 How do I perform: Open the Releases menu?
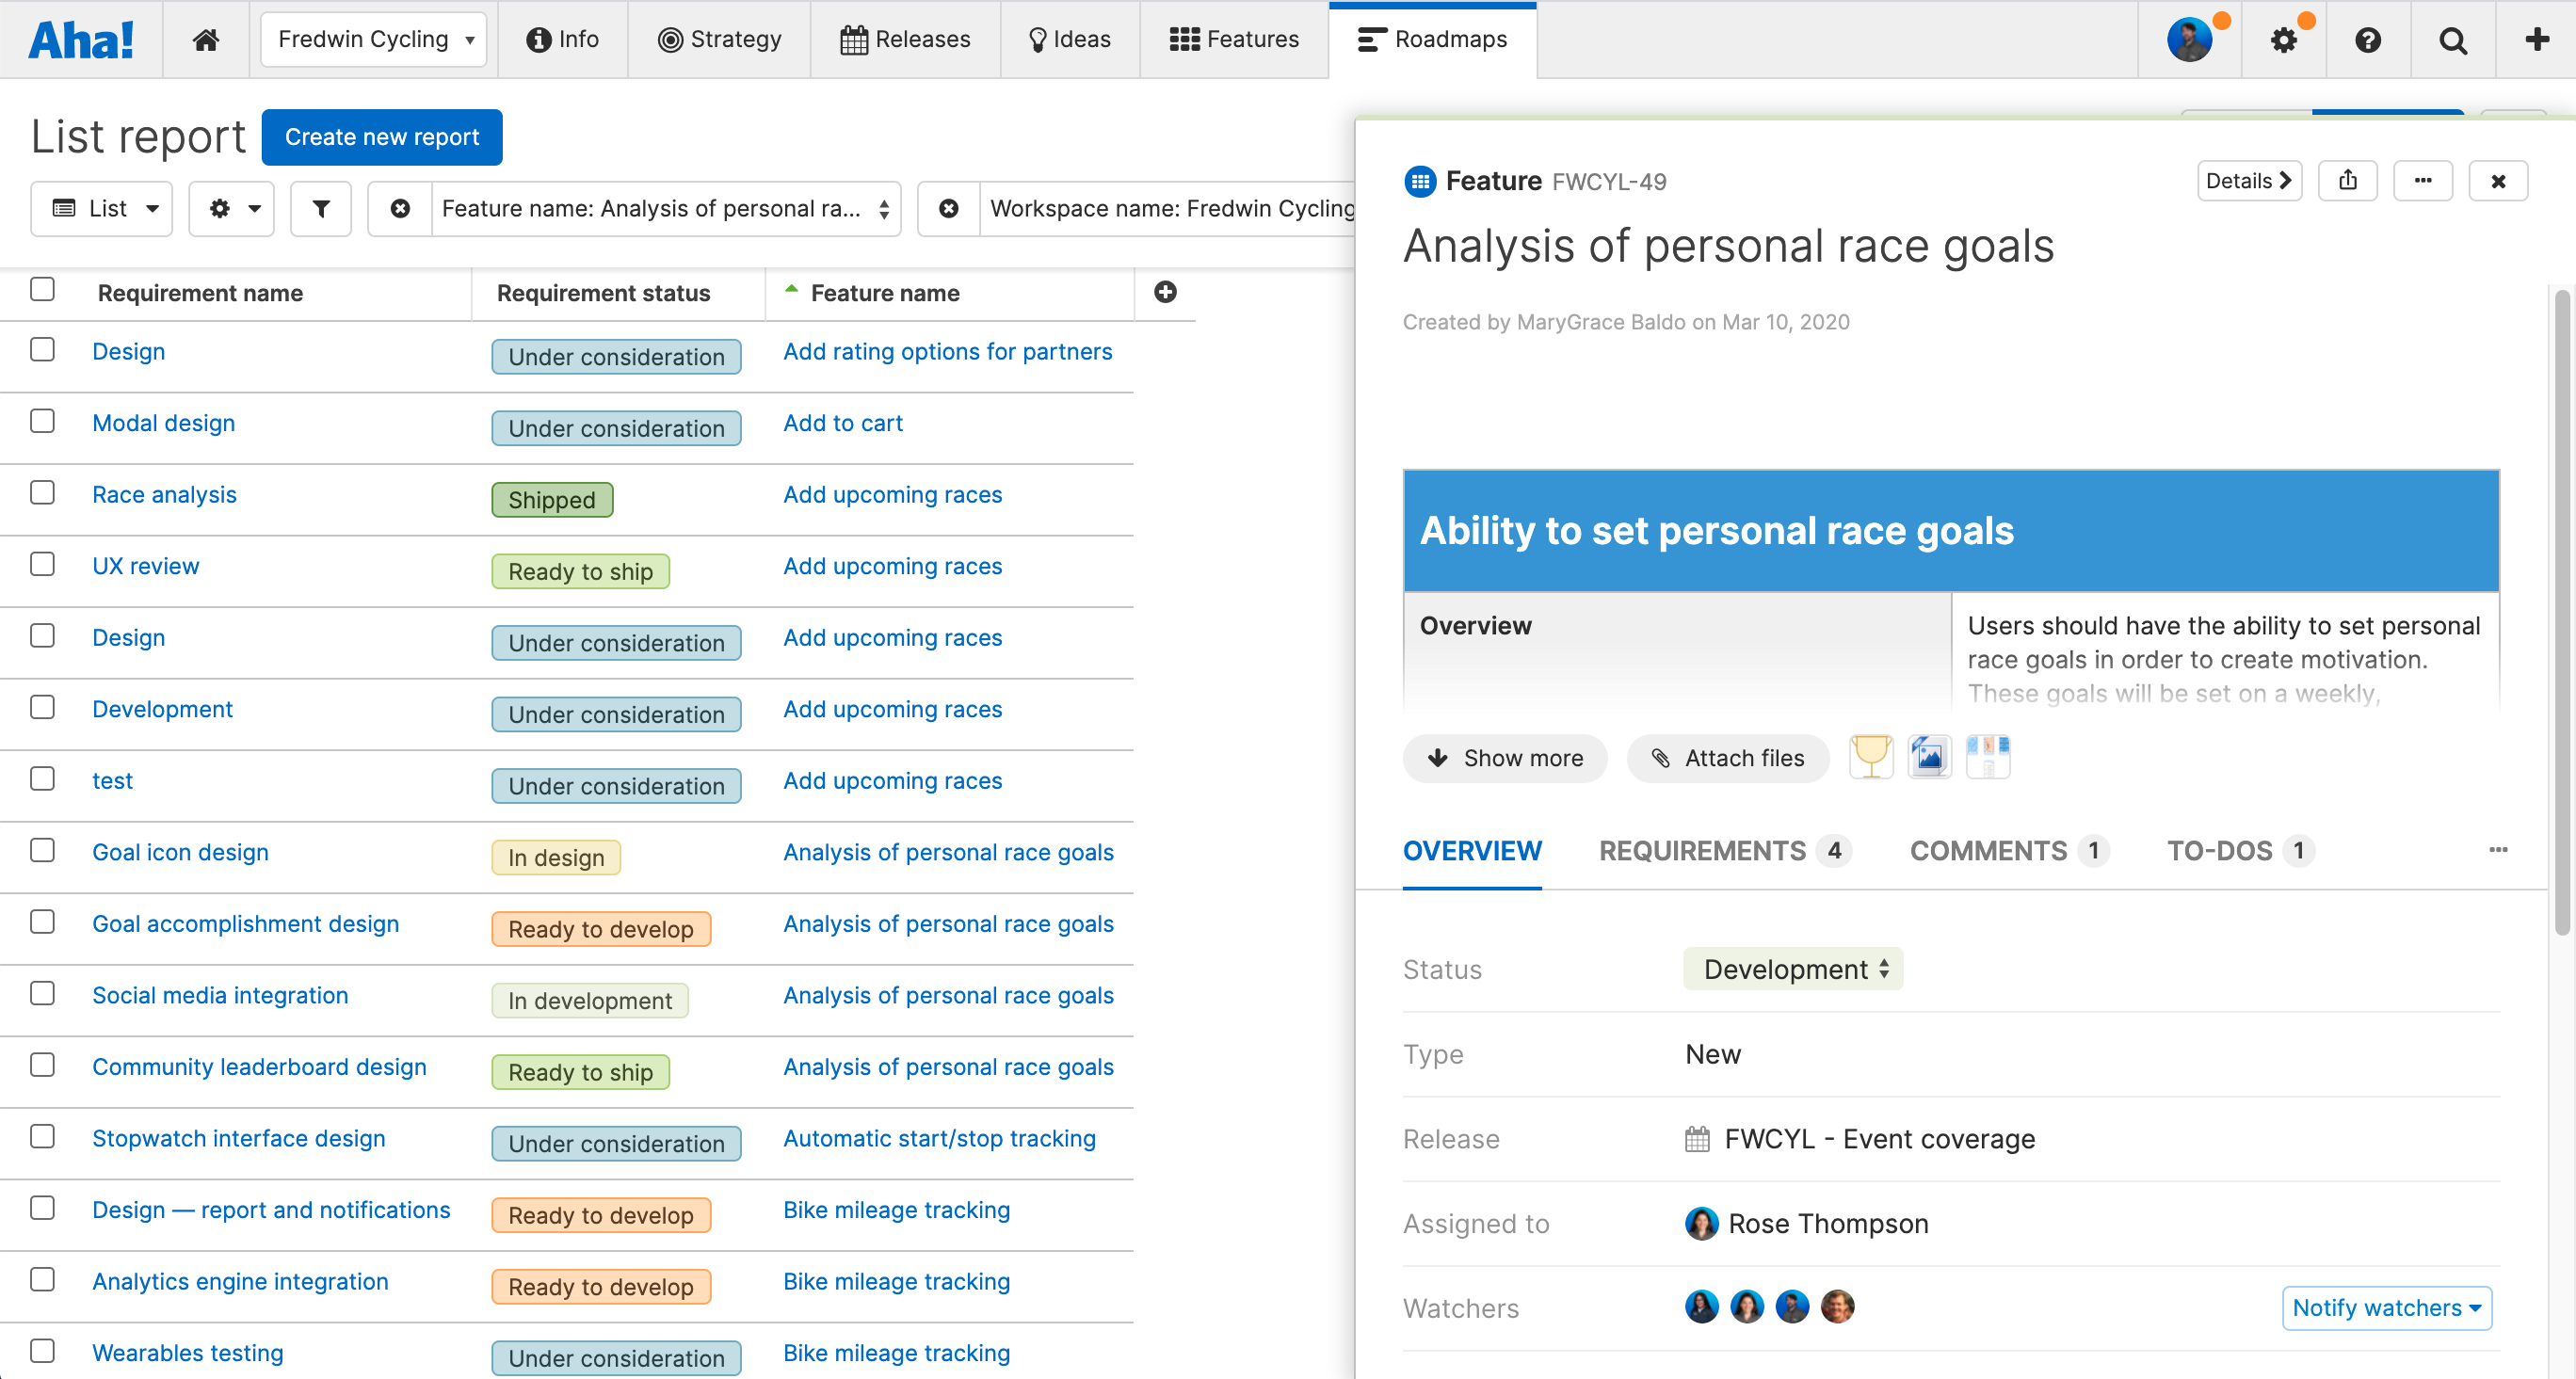point(905,39)
